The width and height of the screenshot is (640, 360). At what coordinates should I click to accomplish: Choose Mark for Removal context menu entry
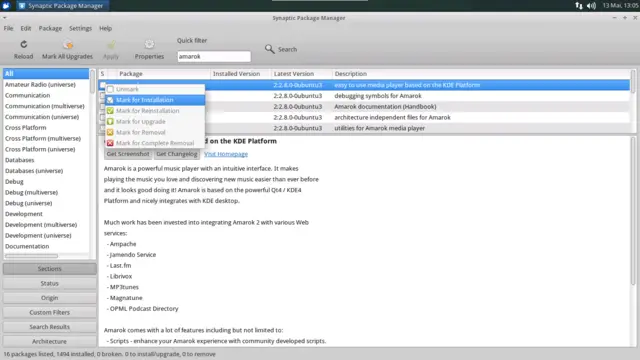point(155,132)
